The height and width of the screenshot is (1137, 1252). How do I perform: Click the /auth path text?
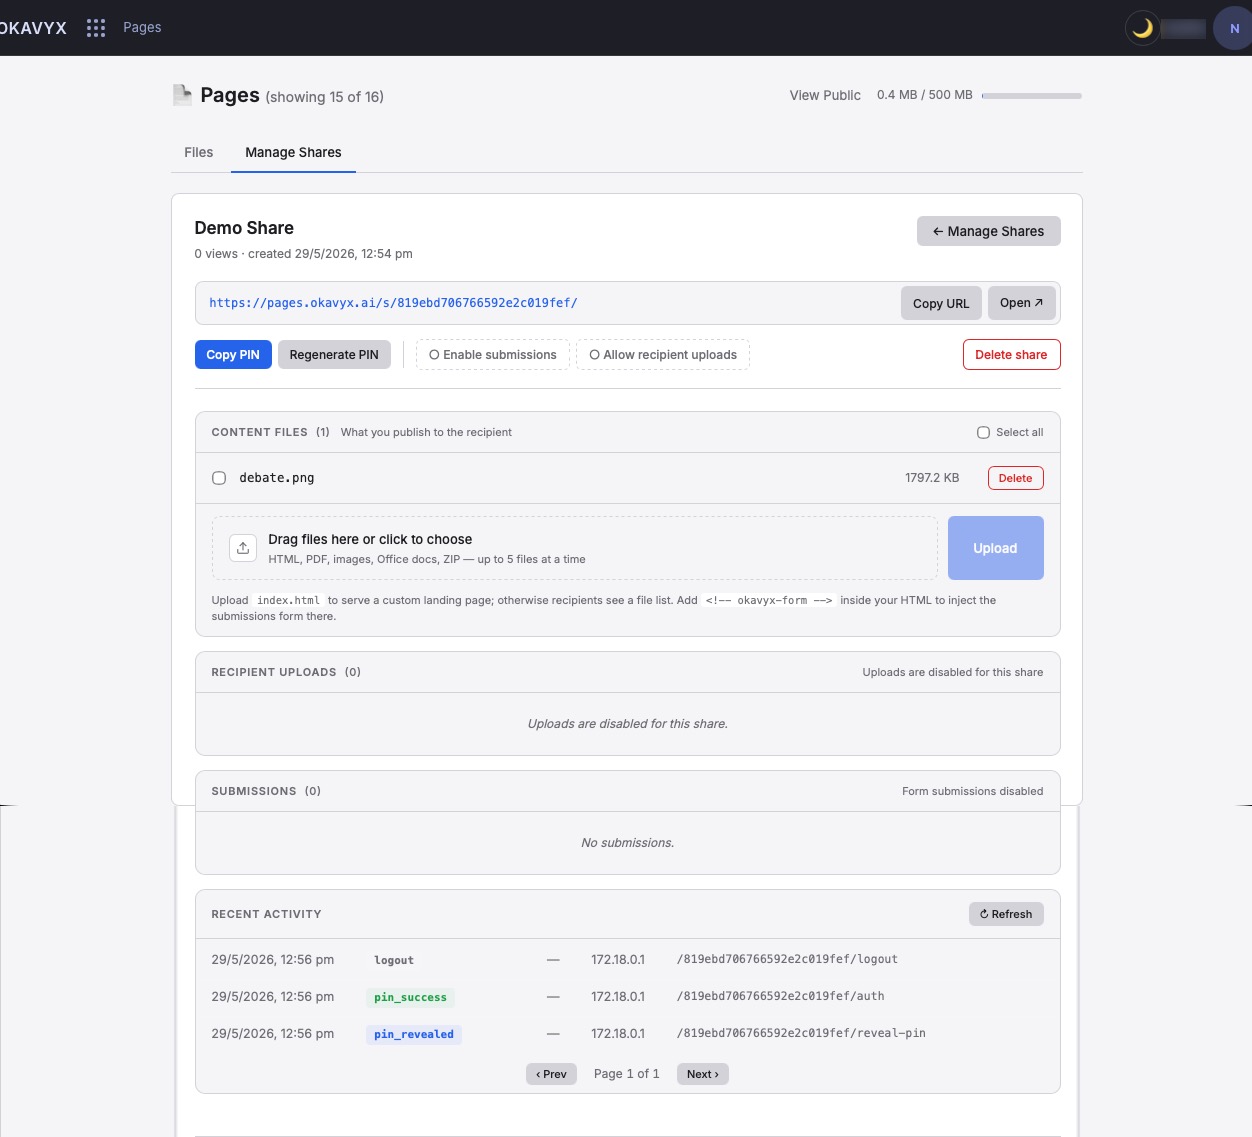[x=780, y=996]
